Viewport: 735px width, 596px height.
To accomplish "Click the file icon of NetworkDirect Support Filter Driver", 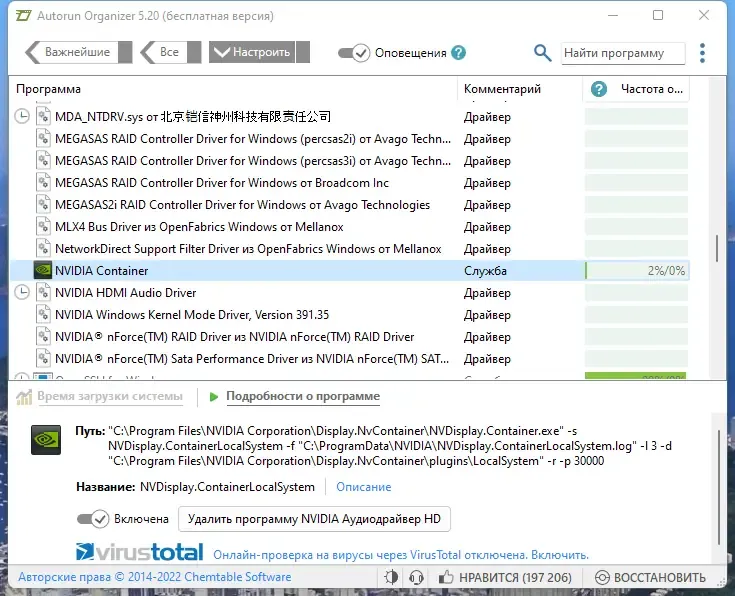I will tap(43, 249).
